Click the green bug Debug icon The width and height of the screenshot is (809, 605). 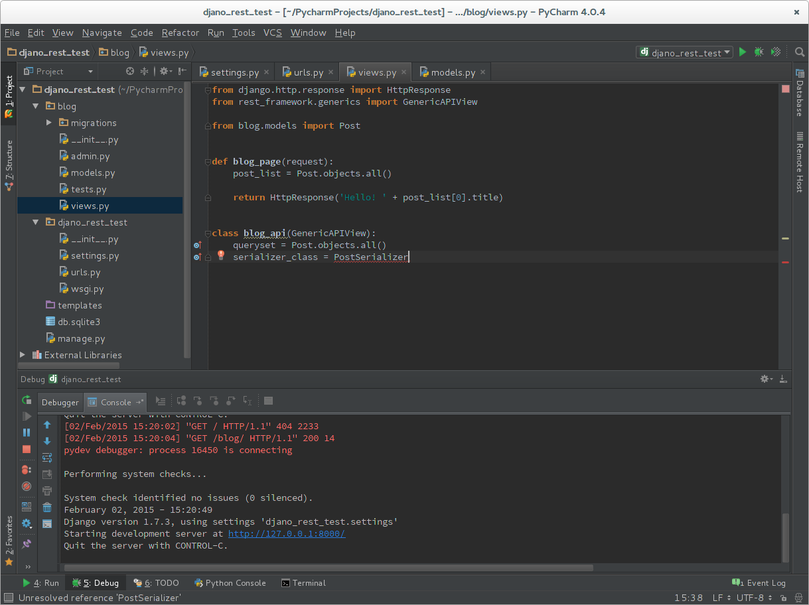pos(758,52)
